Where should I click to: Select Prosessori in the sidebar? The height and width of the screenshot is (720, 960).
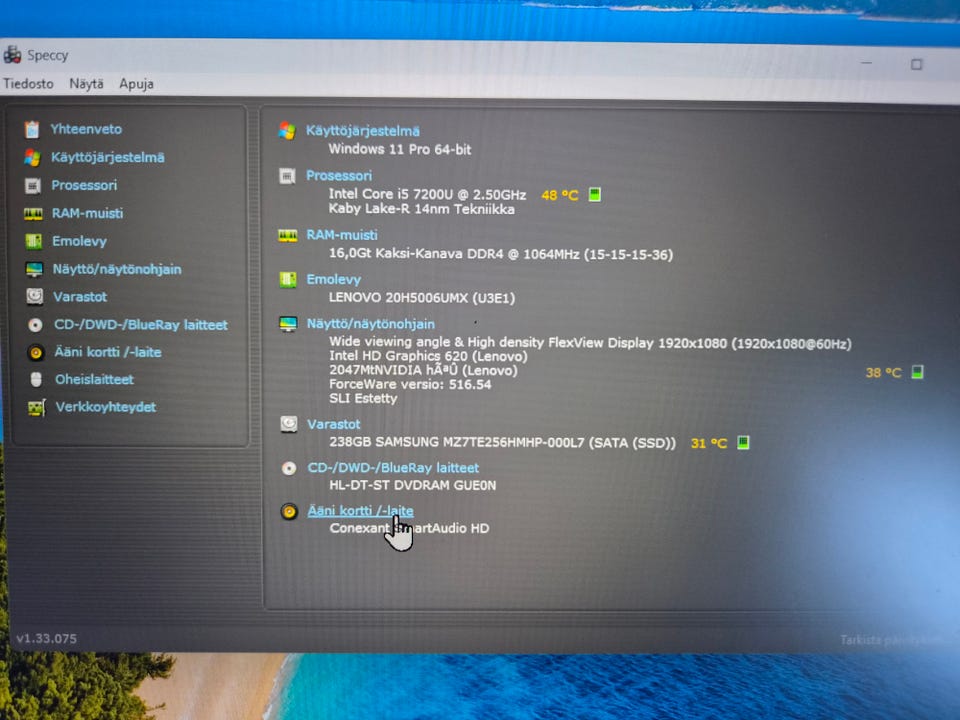pyautogui.click(x=84, y=185)
